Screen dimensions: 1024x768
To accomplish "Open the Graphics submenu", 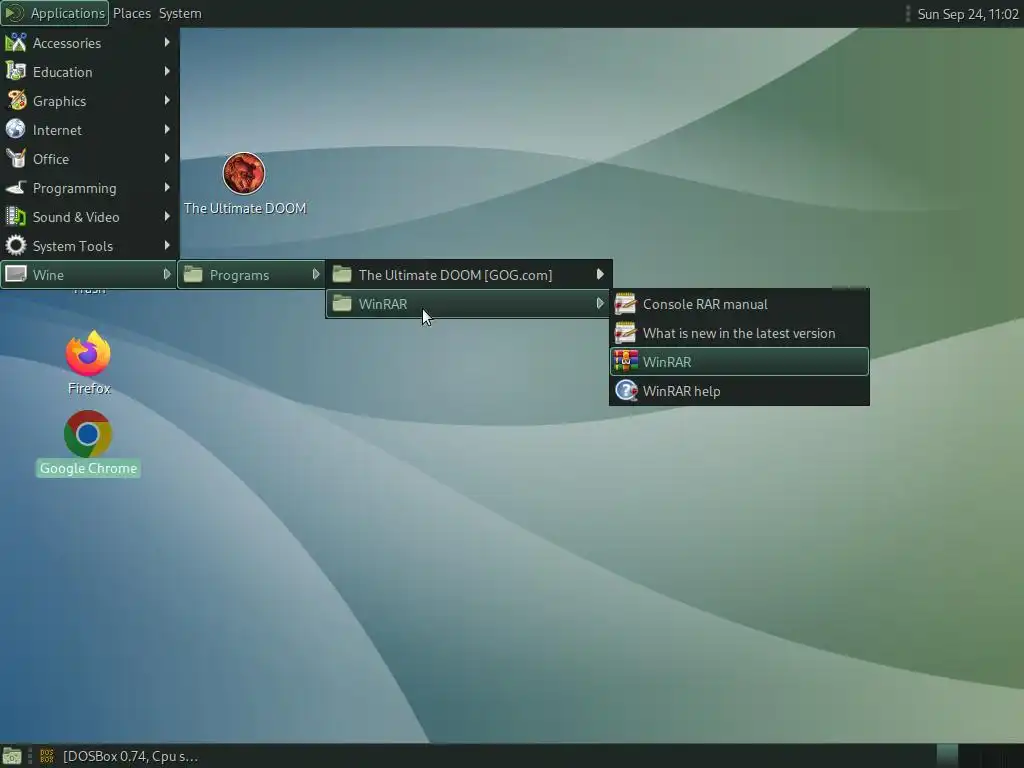I will [x=89, y=101].
